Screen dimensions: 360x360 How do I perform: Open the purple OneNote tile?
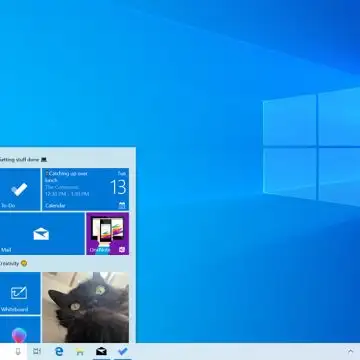tap(108, 234)
